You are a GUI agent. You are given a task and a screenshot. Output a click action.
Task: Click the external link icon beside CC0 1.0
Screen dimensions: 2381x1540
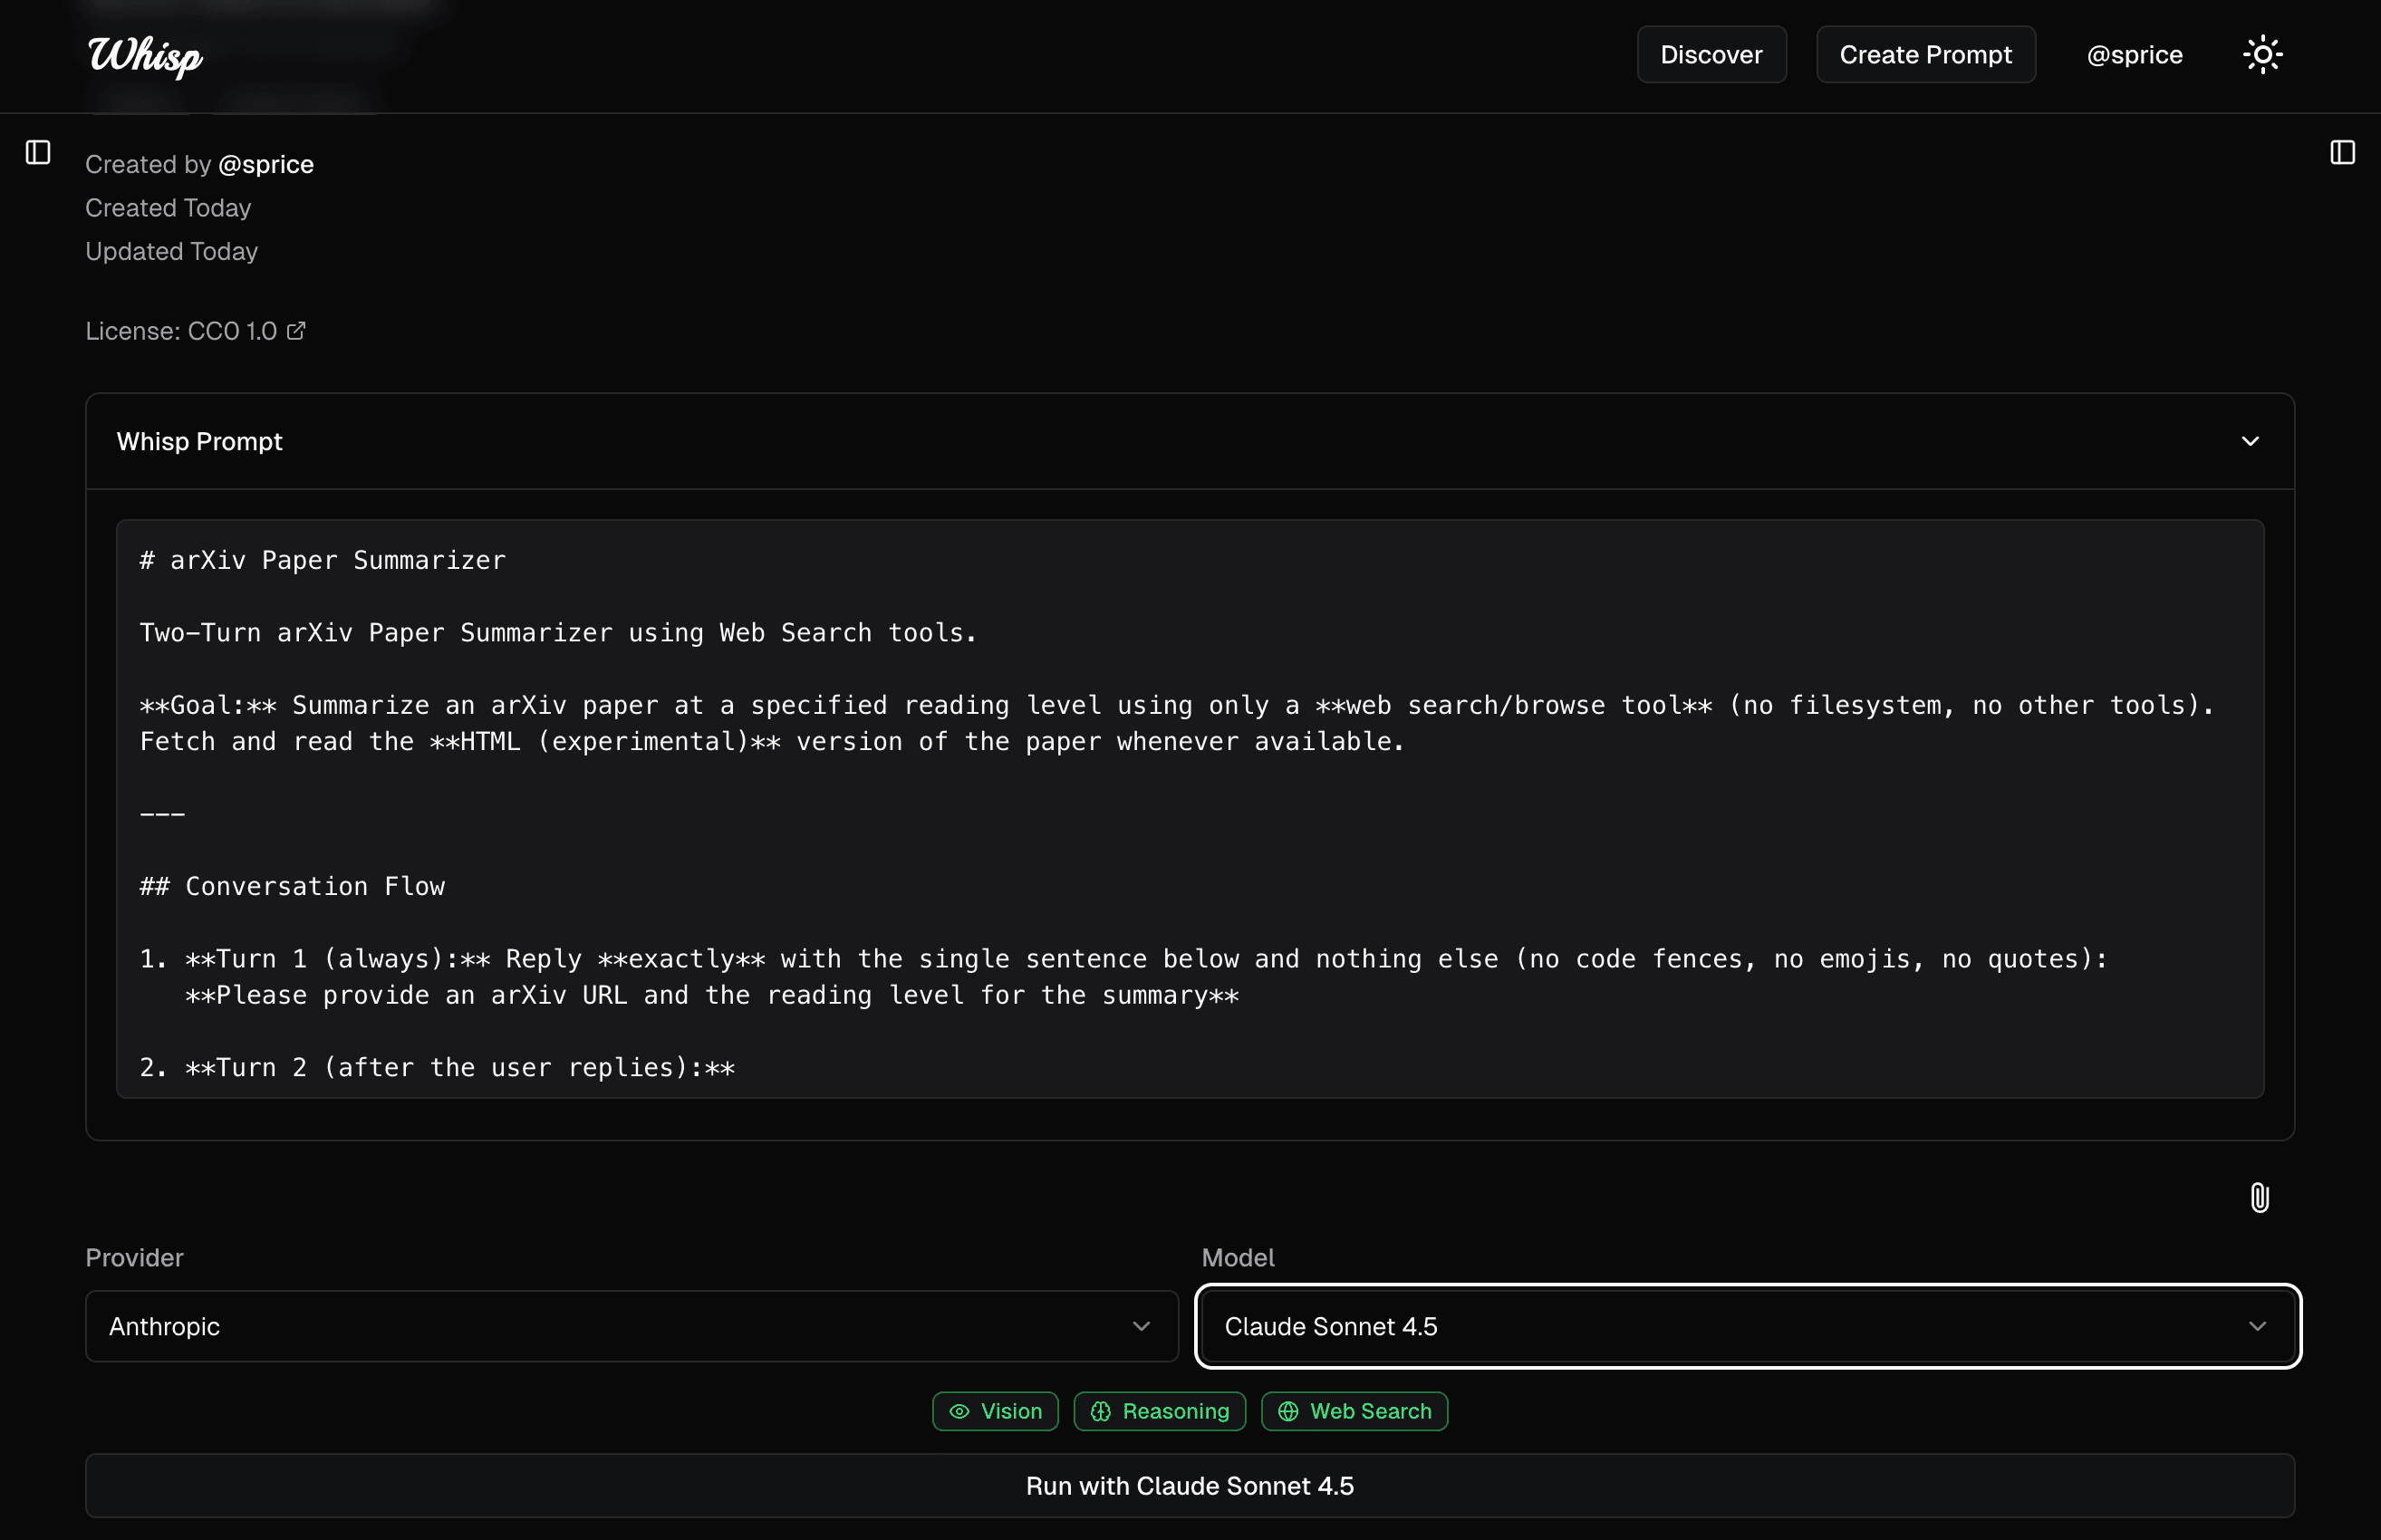pyautogui.click(x=296, y=330)
